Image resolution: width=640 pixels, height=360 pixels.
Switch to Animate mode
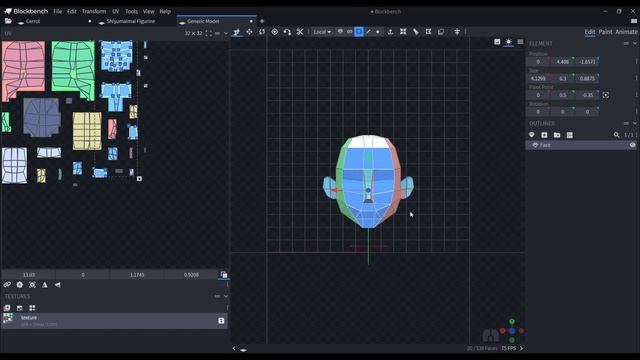[626, 32]
